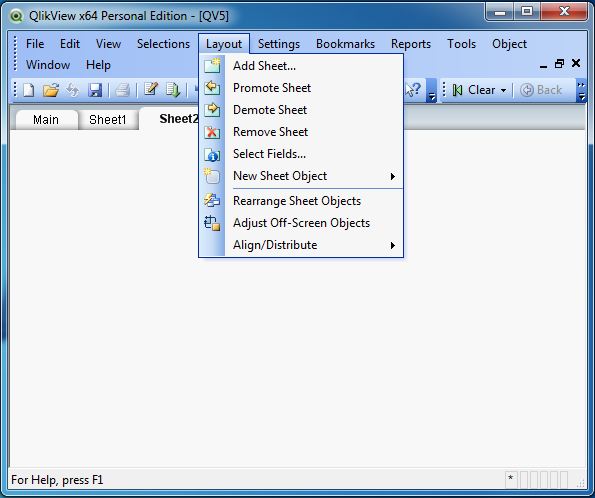The image size is (595, 498).
Task: Open the Help menu
Action: (x=98, y=65)
